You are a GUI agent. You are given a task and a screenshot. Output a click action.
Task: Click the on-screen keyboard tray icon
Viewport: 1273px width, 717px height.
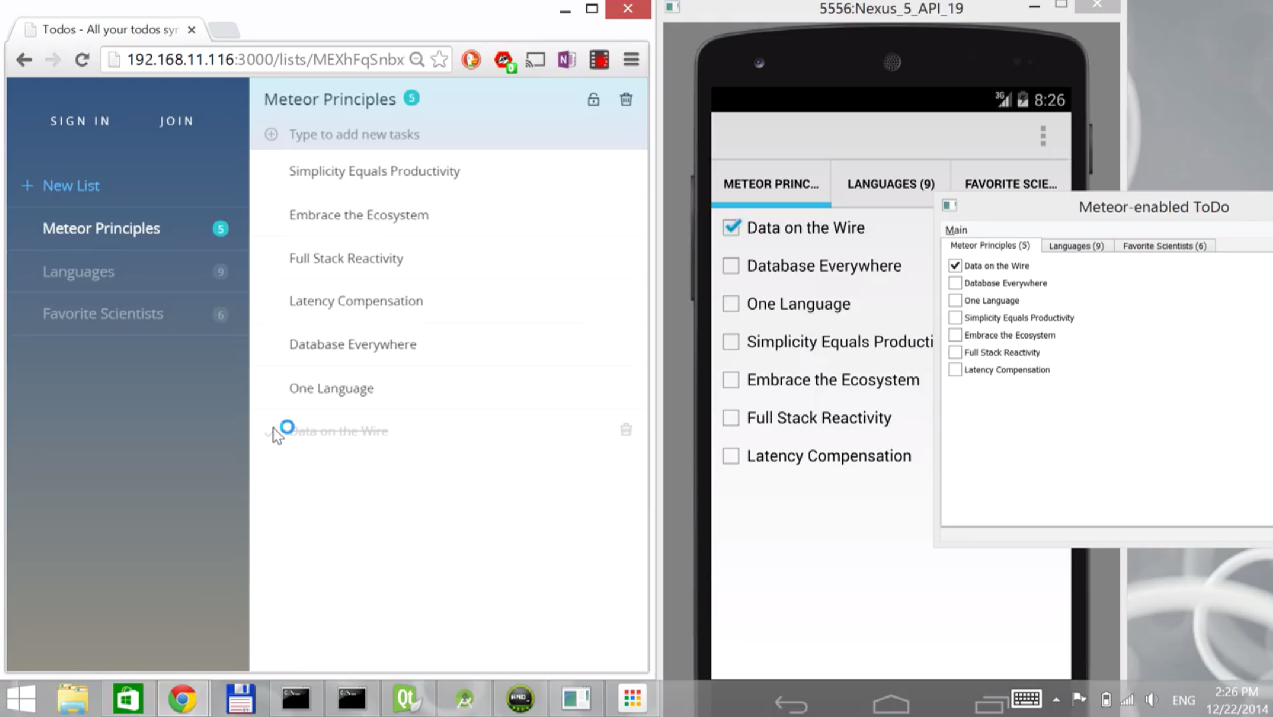tap(1027, 699)
